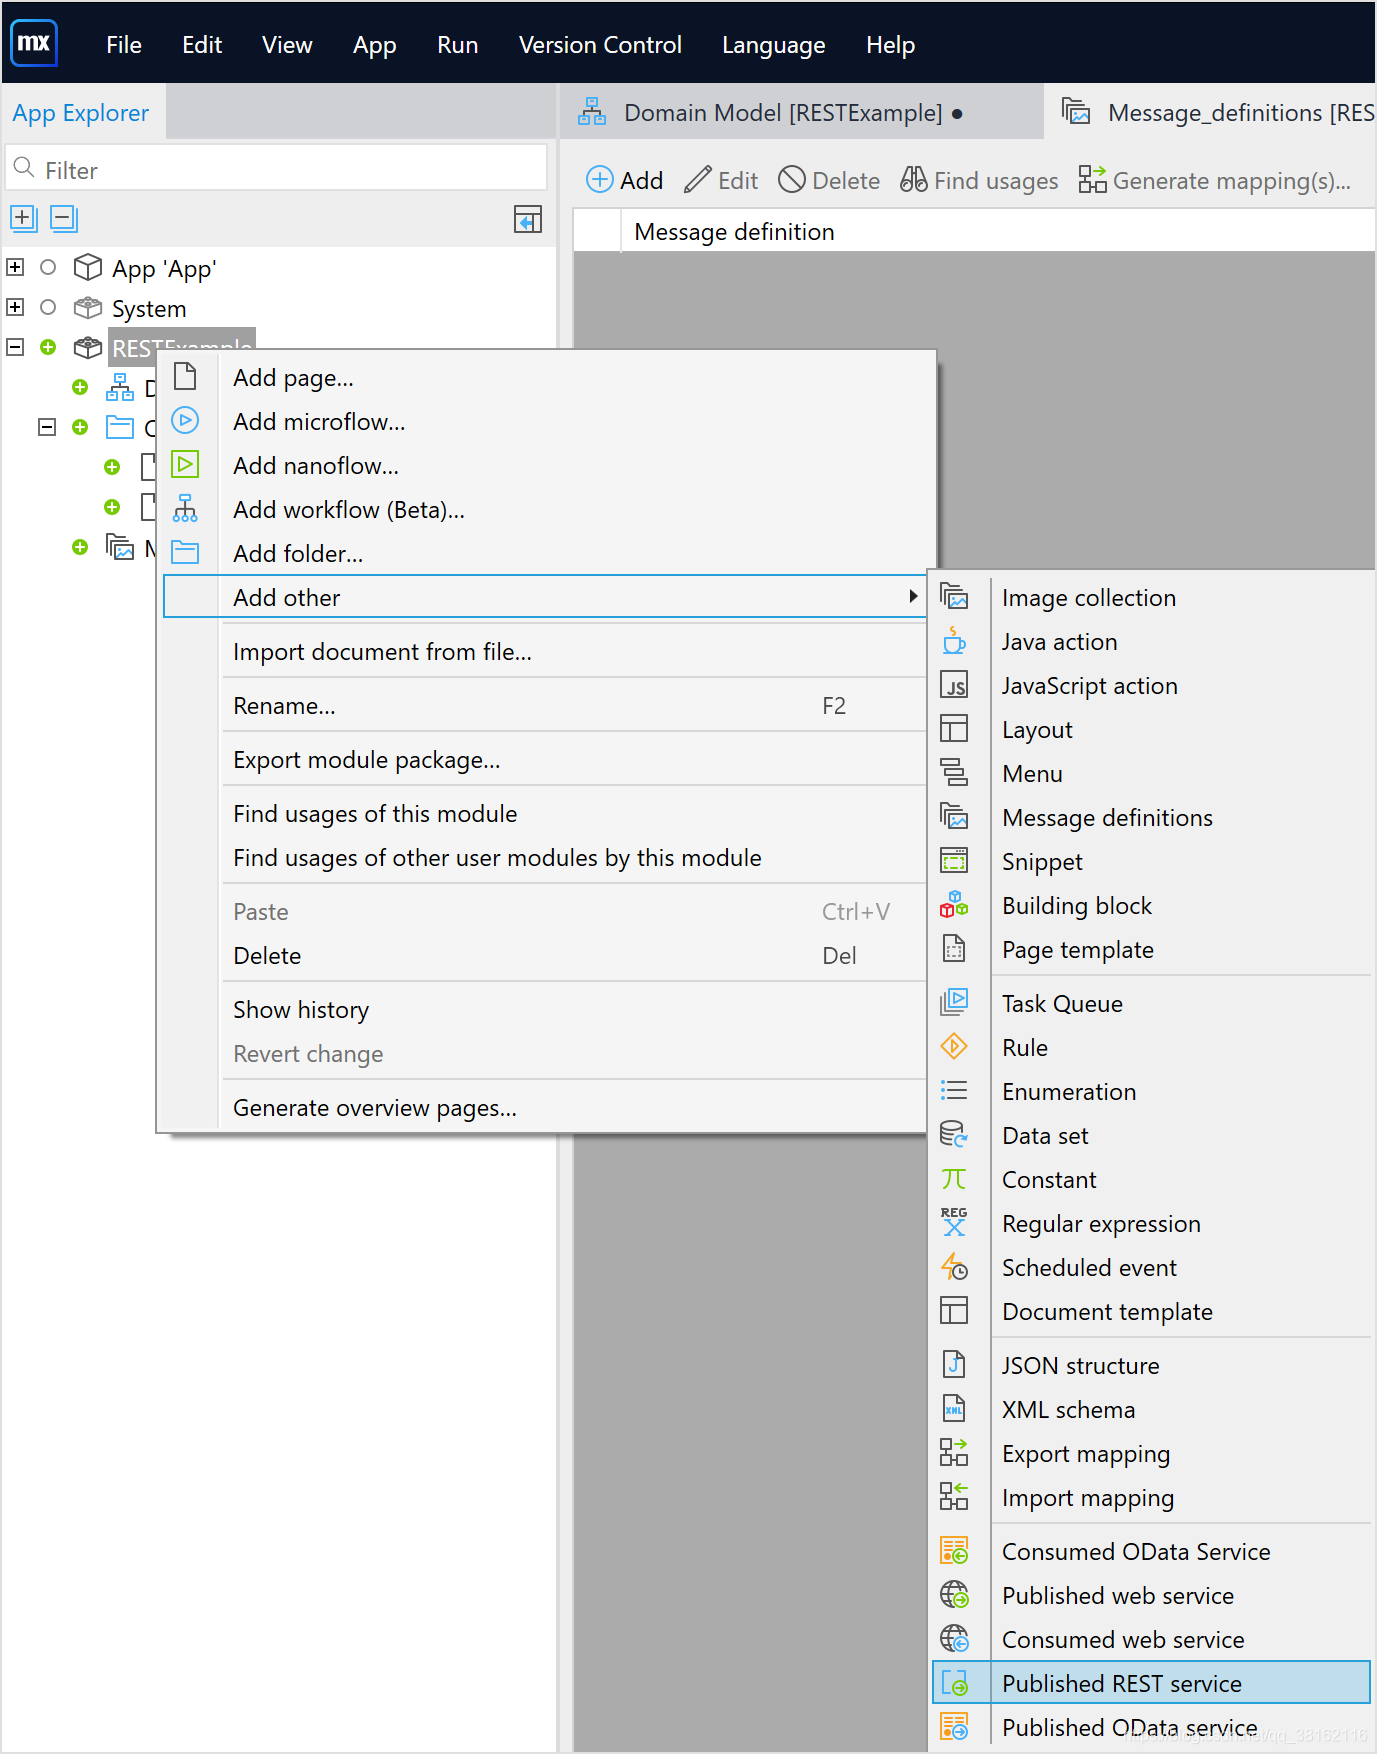Click the JSON structure icon
The image size is (1377, 1754).
[x=954, y=1365]
